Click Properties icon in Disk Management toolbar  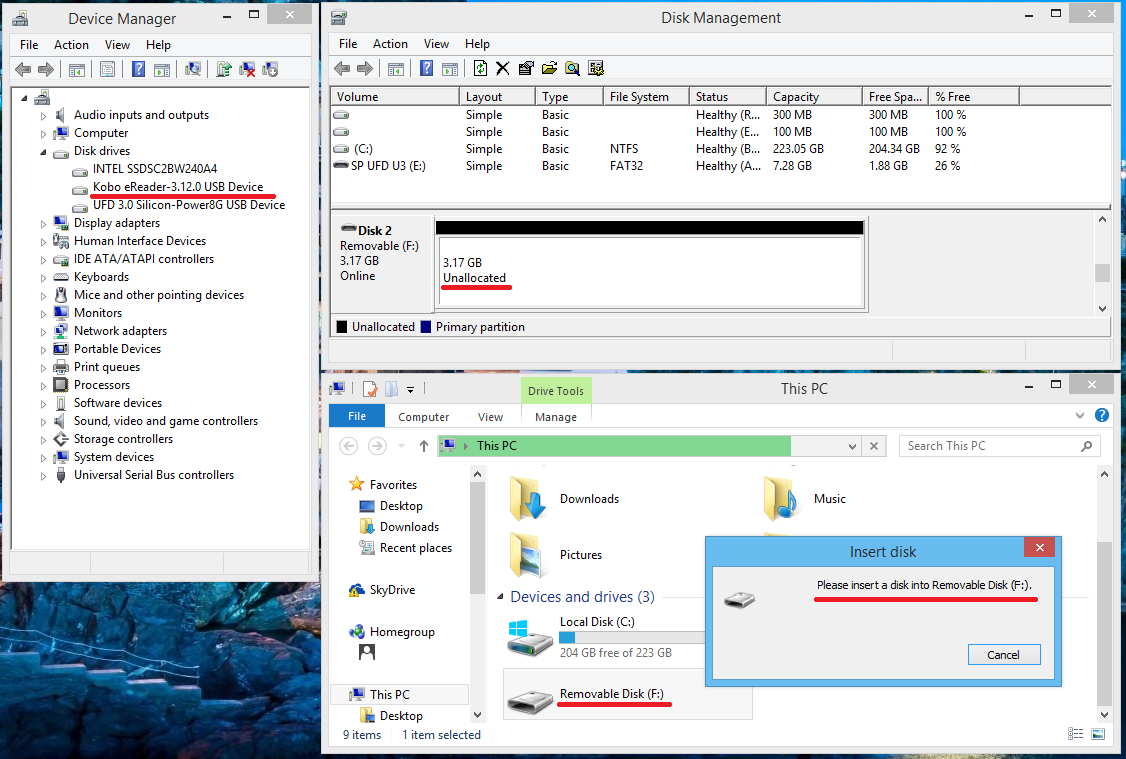tap(526, 68)
